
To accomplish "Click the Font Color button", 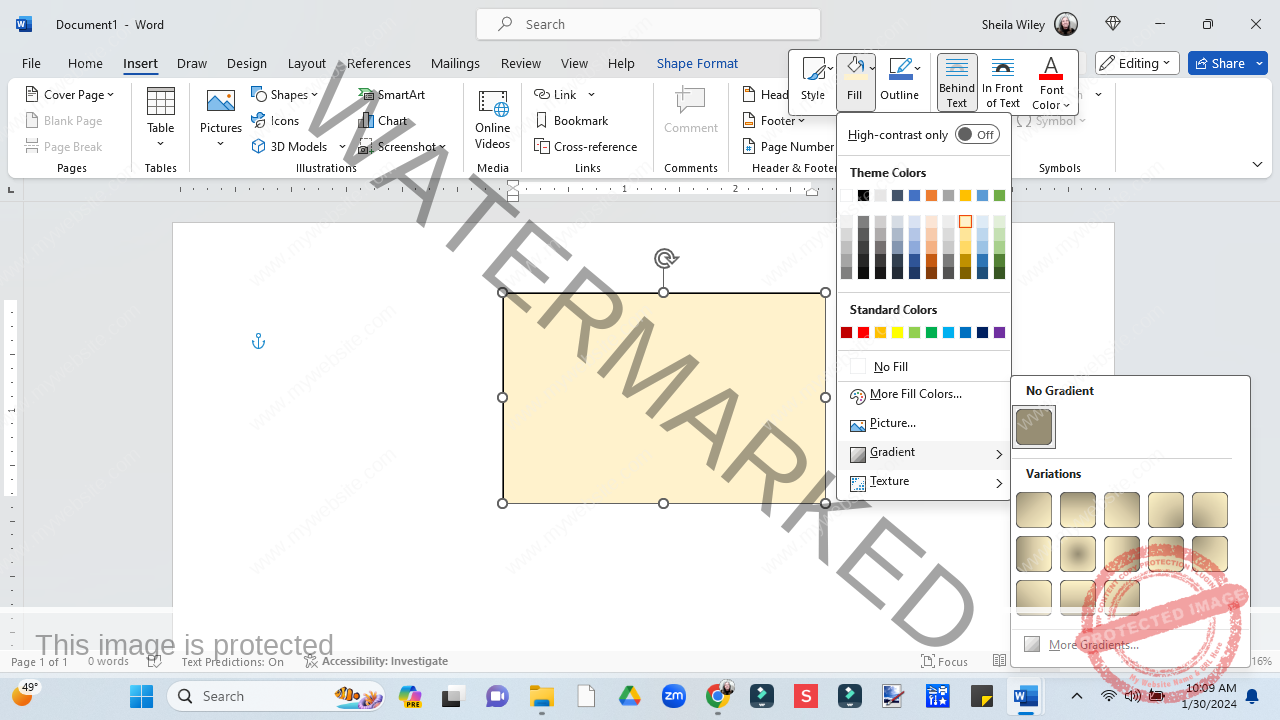I will 1051,82.
